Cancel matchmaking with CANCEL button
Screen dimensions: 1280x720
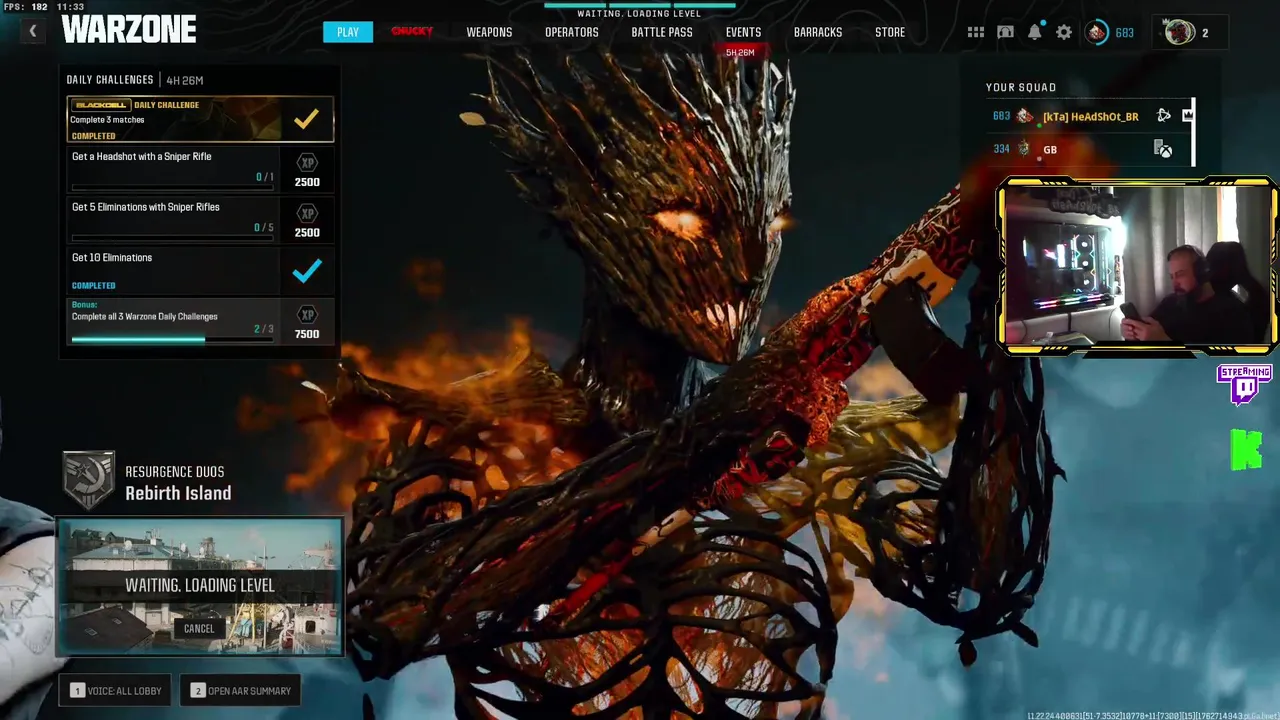199,628
